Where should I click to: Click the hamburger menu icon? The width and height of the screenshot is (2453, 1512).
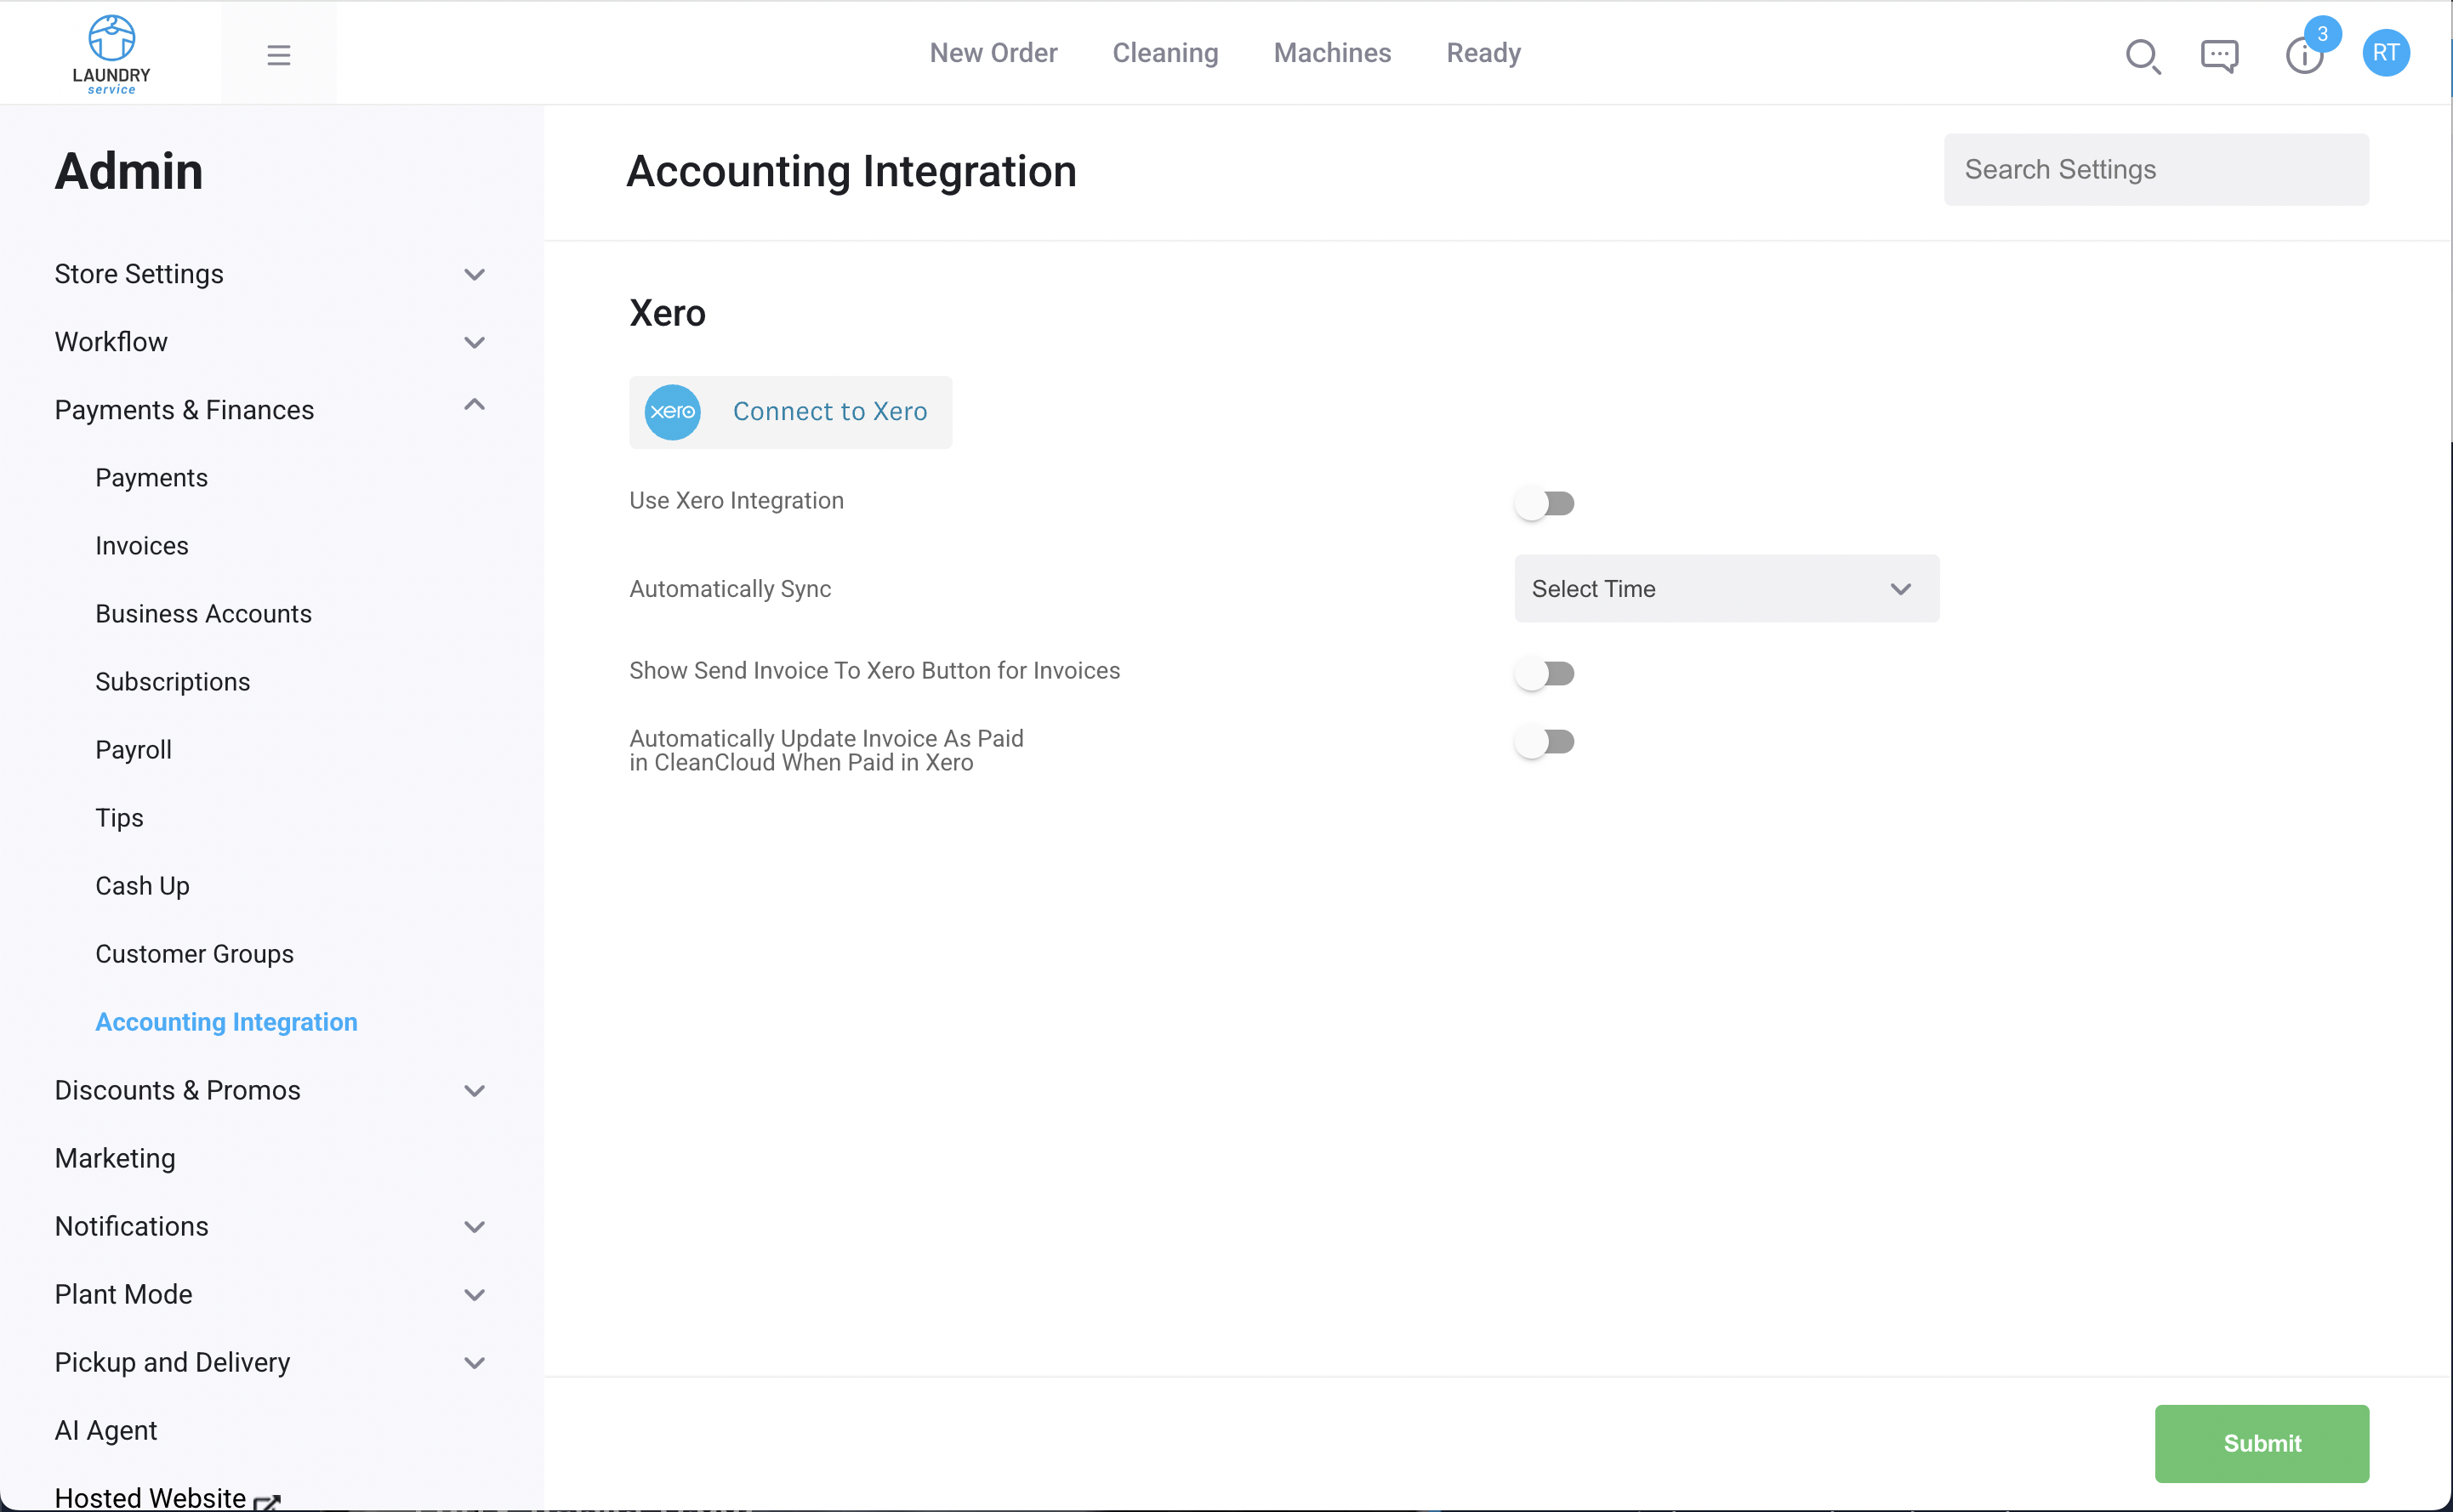tap(278, 54)
